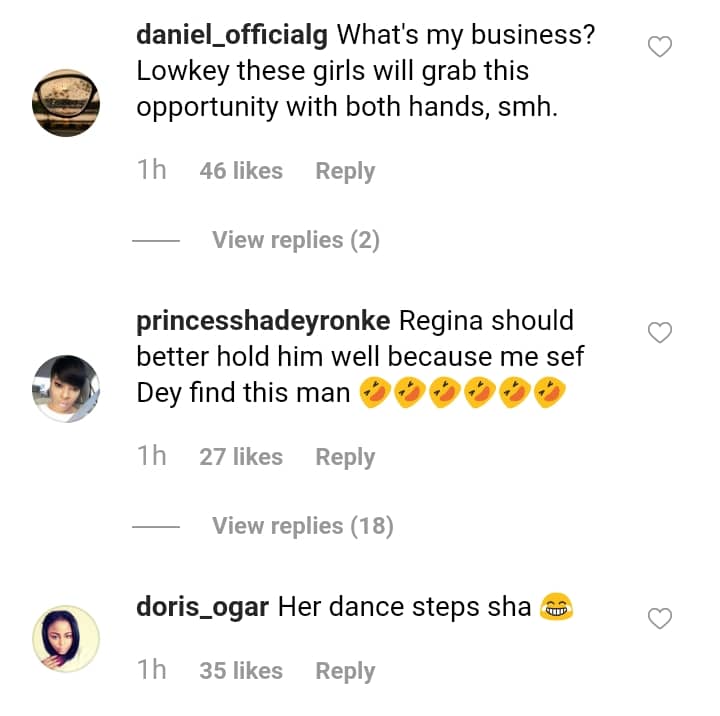
Task: View the 35 likes list
Action: pos(241,671)
